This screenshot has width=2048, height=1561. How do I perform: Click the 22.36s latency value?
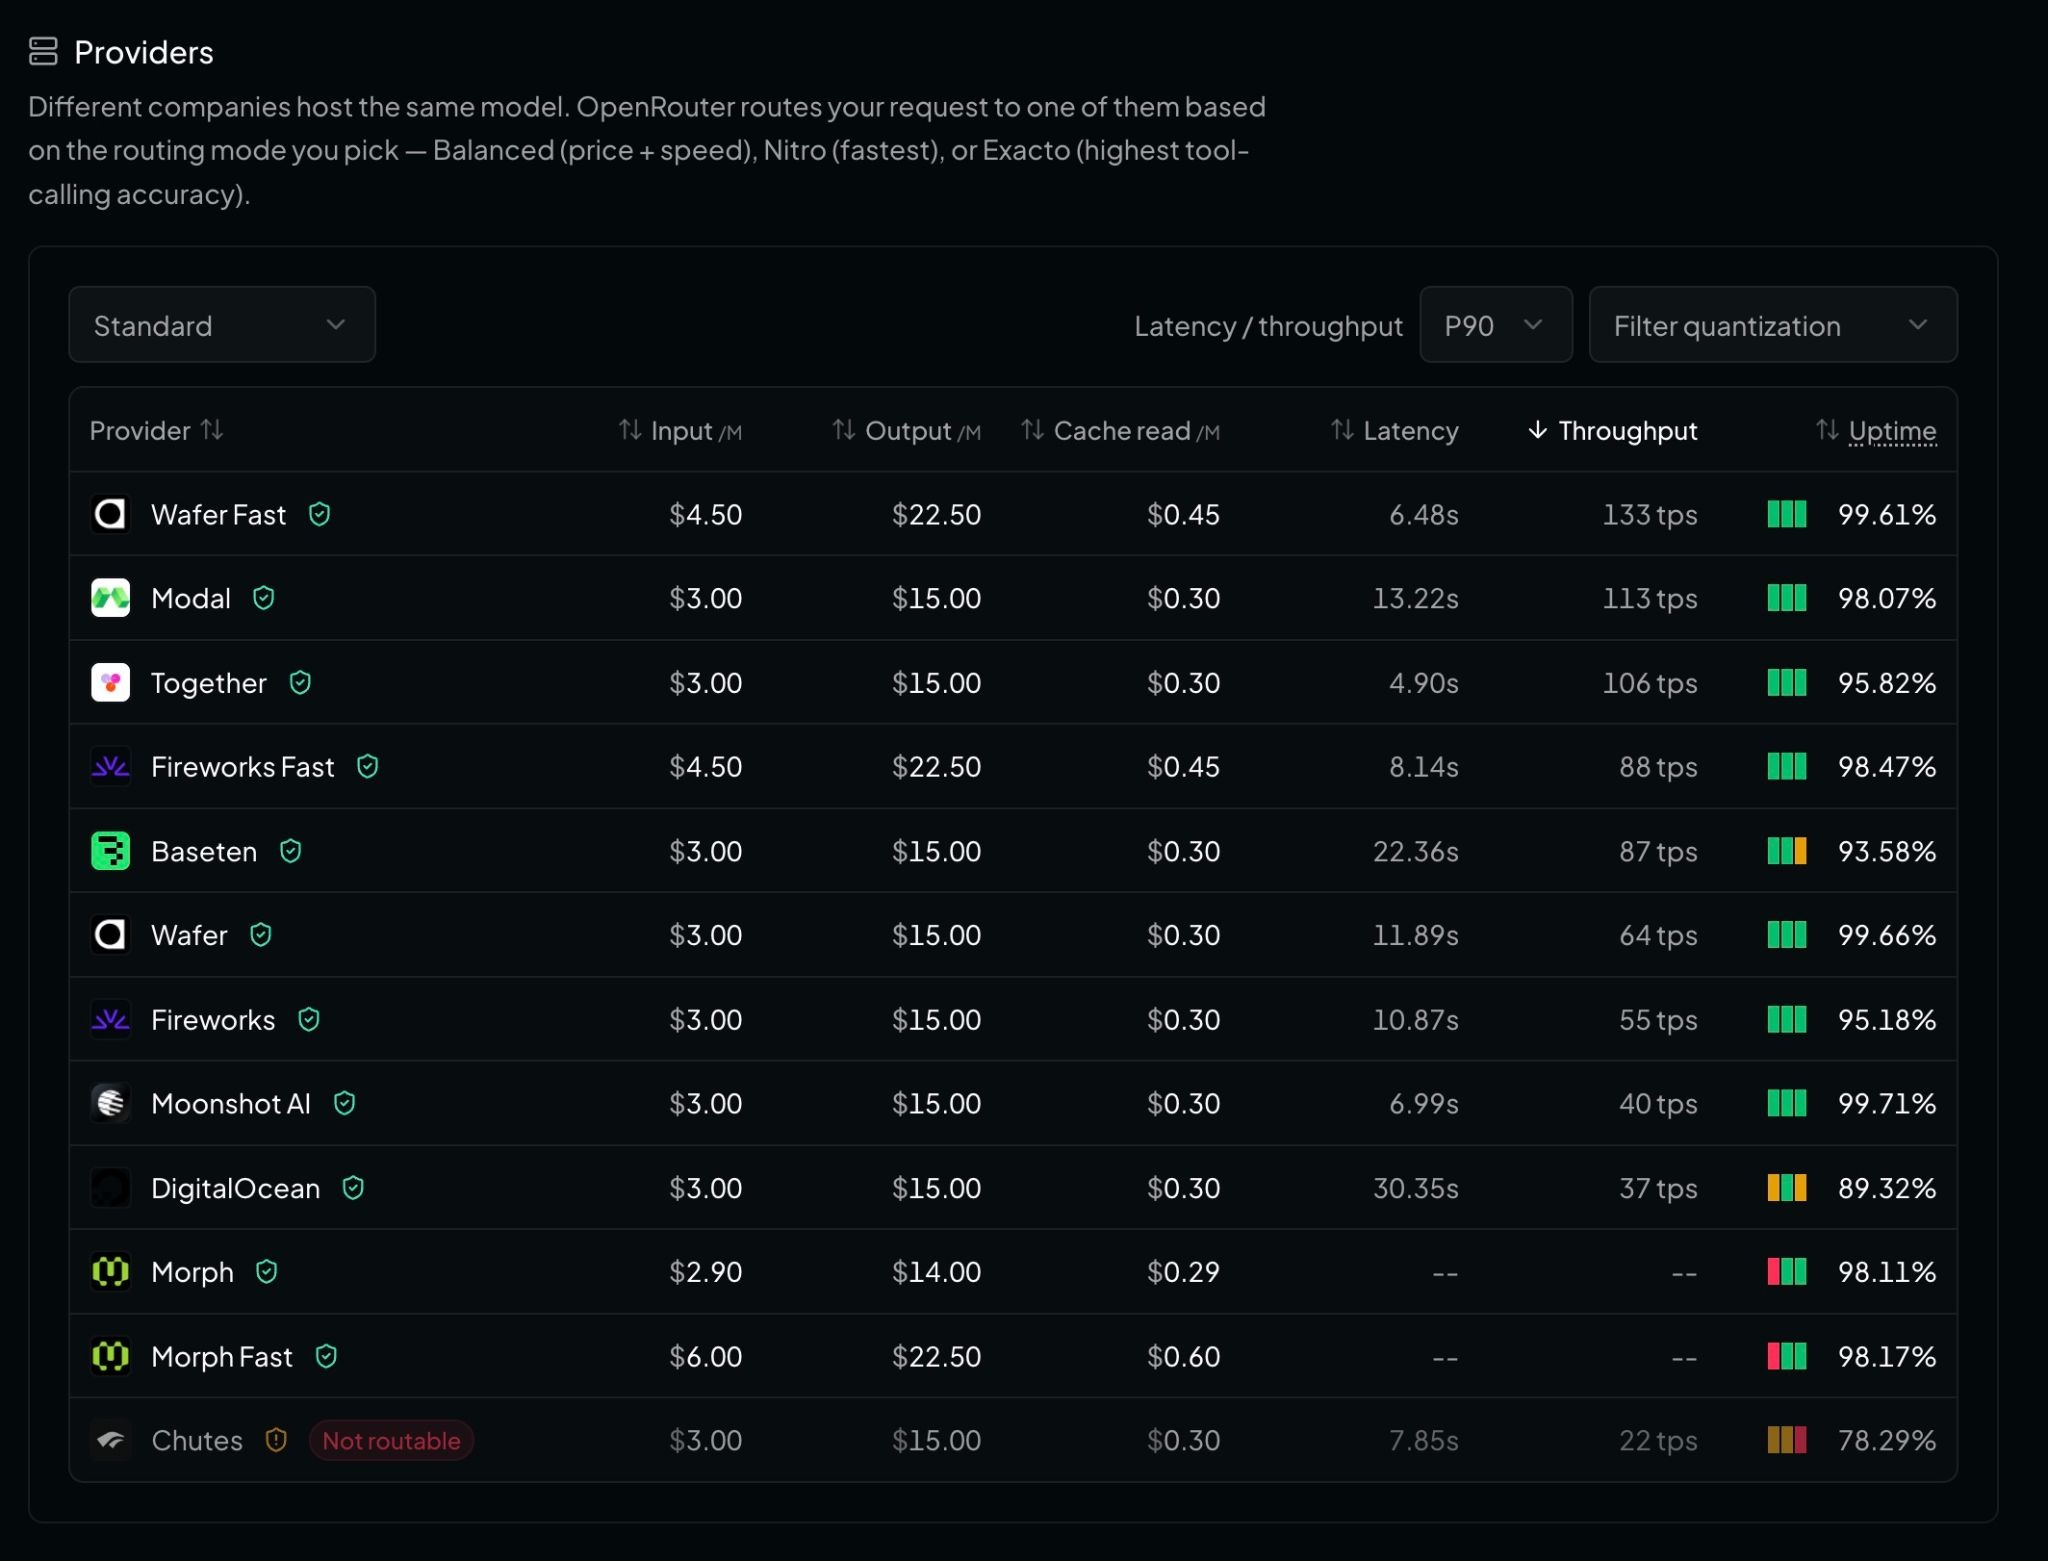pyautogui.click(x=1415, y=851)
